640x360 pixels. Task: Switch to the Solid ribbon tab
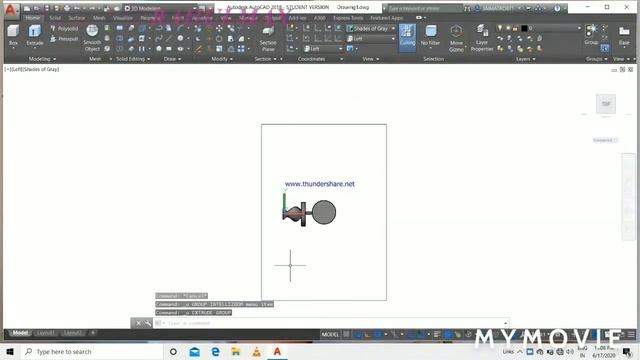point(55,18)
